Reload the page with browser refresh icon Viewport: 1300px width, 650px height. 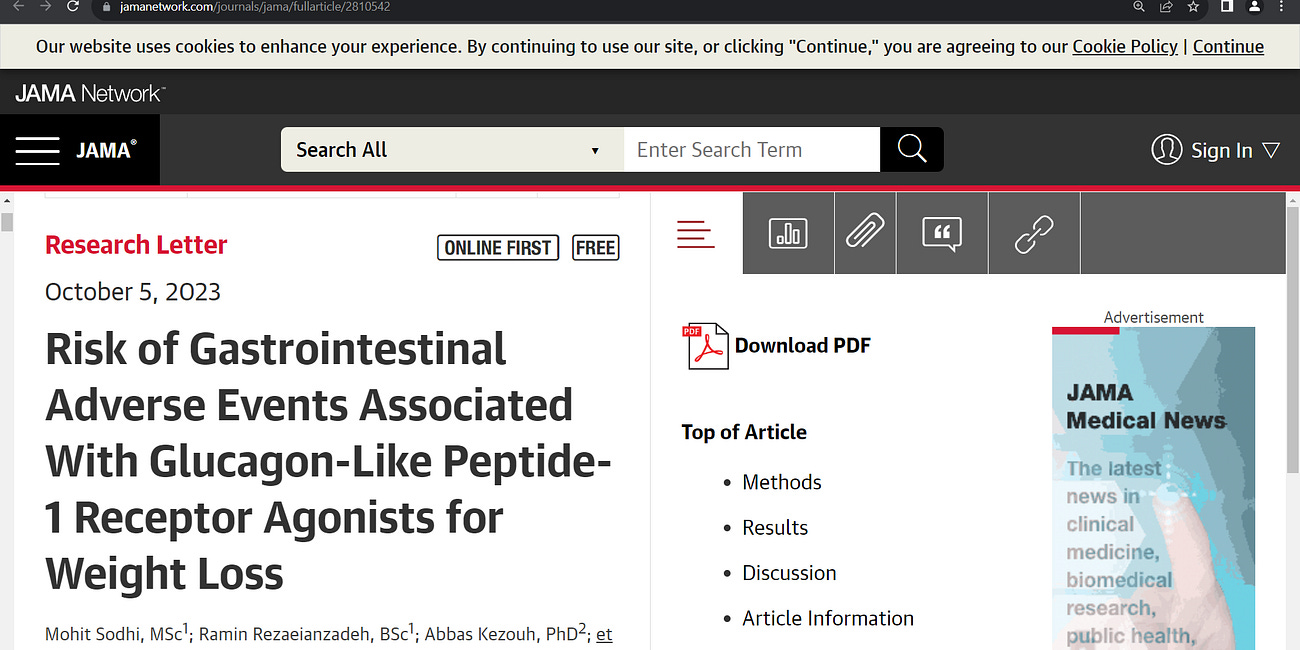73,6
